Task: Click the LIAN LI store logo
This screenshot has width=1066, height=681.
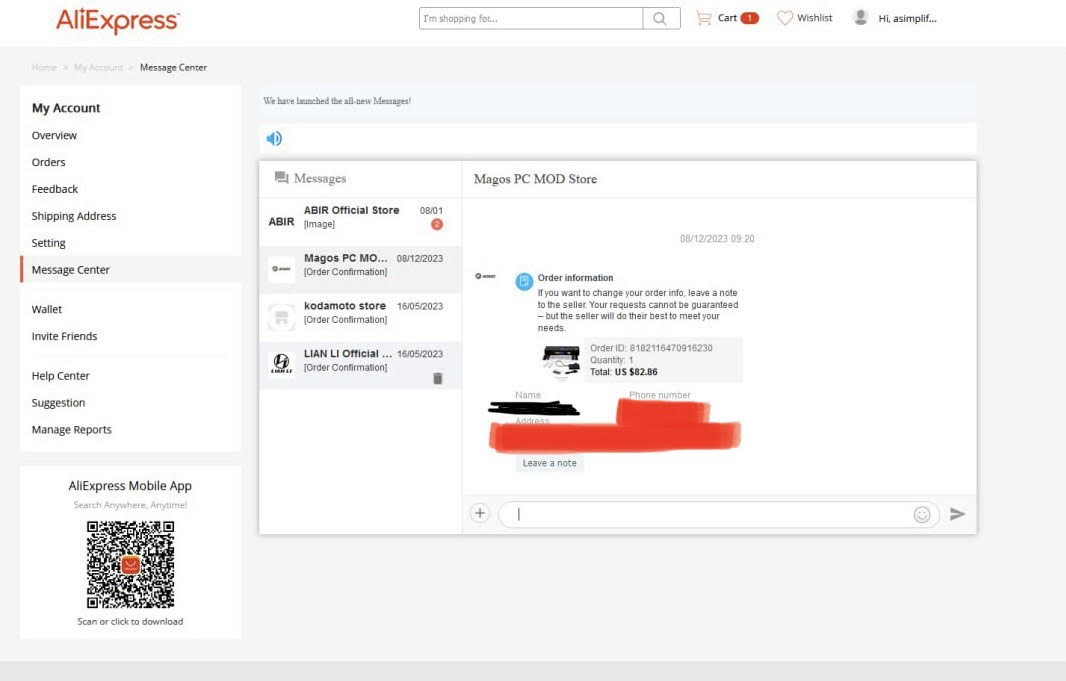Action: pyautogui.click(x=281, y=363)
